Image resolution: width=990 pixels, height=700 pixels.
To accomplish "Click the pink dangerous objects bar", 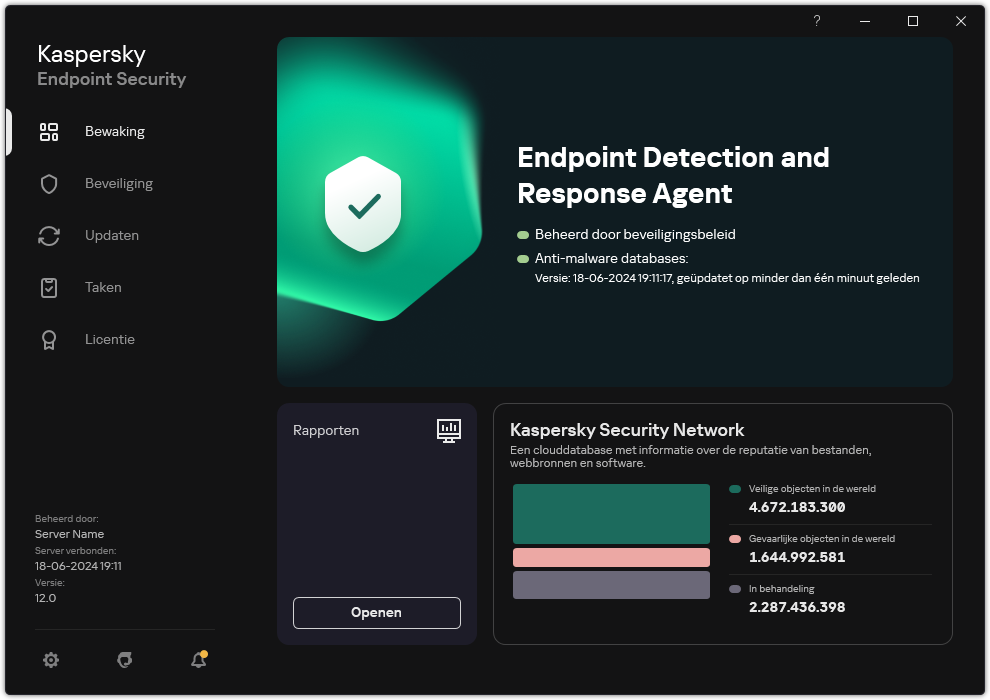I will 611,558.
